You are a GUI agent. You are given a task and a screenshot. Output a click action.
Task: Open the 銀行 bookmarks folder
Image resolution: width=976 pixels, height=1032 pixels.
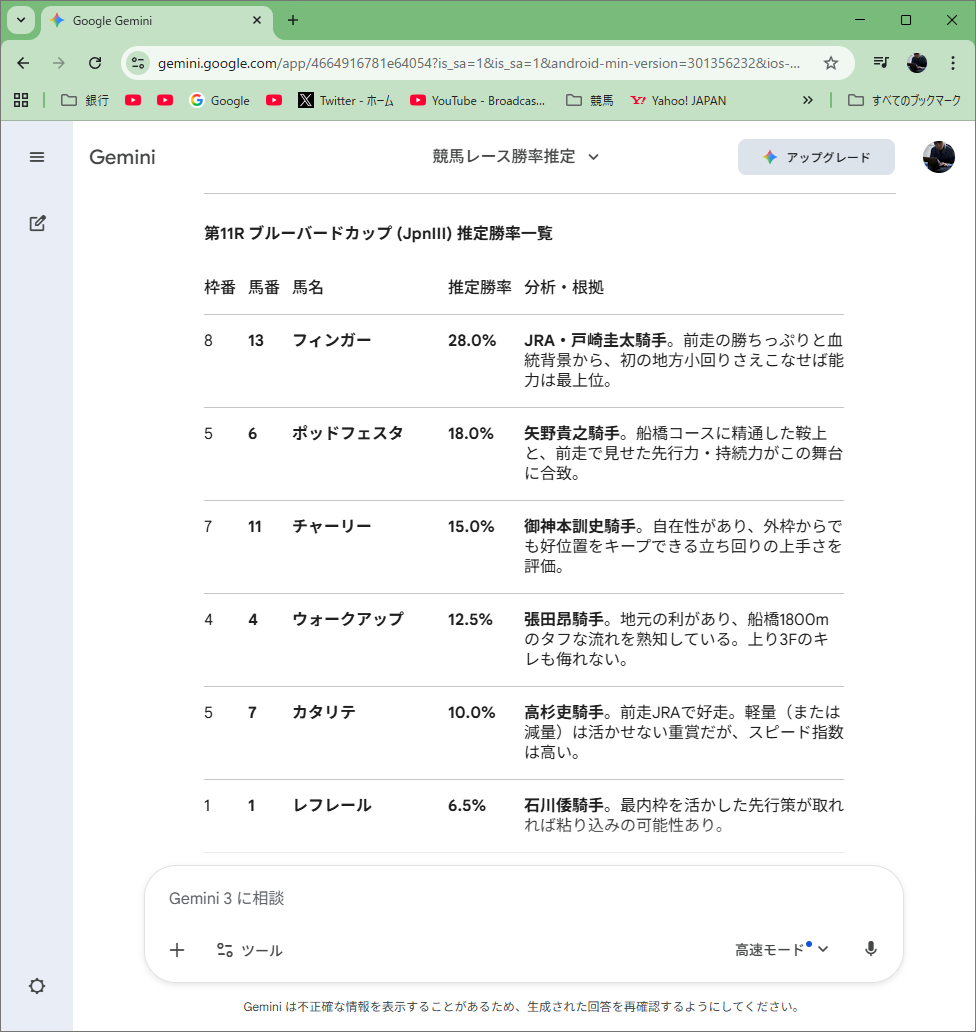pyautogui.click(x=85, y=100)
